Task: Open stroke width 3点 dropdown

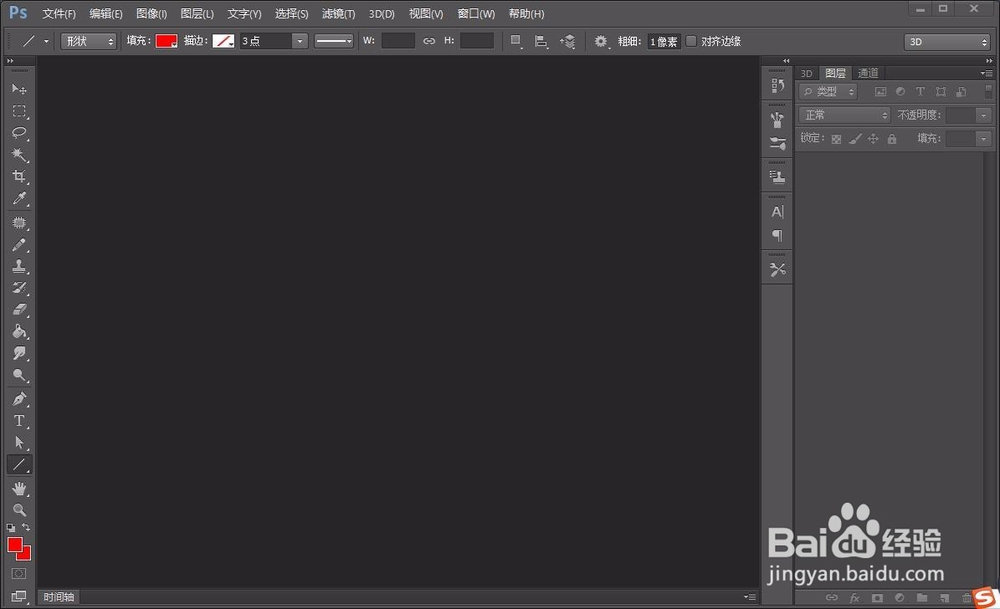Action: pyautogui.click(x=300, y=41)
